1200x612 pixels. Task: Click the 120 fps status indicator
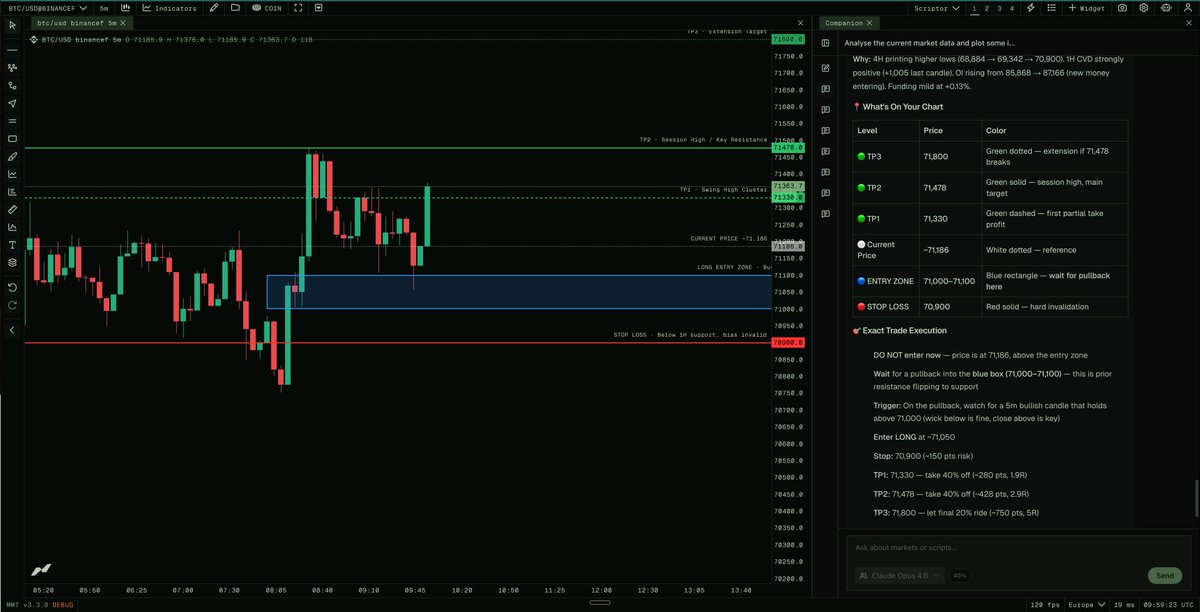(x=1043, y=605)
